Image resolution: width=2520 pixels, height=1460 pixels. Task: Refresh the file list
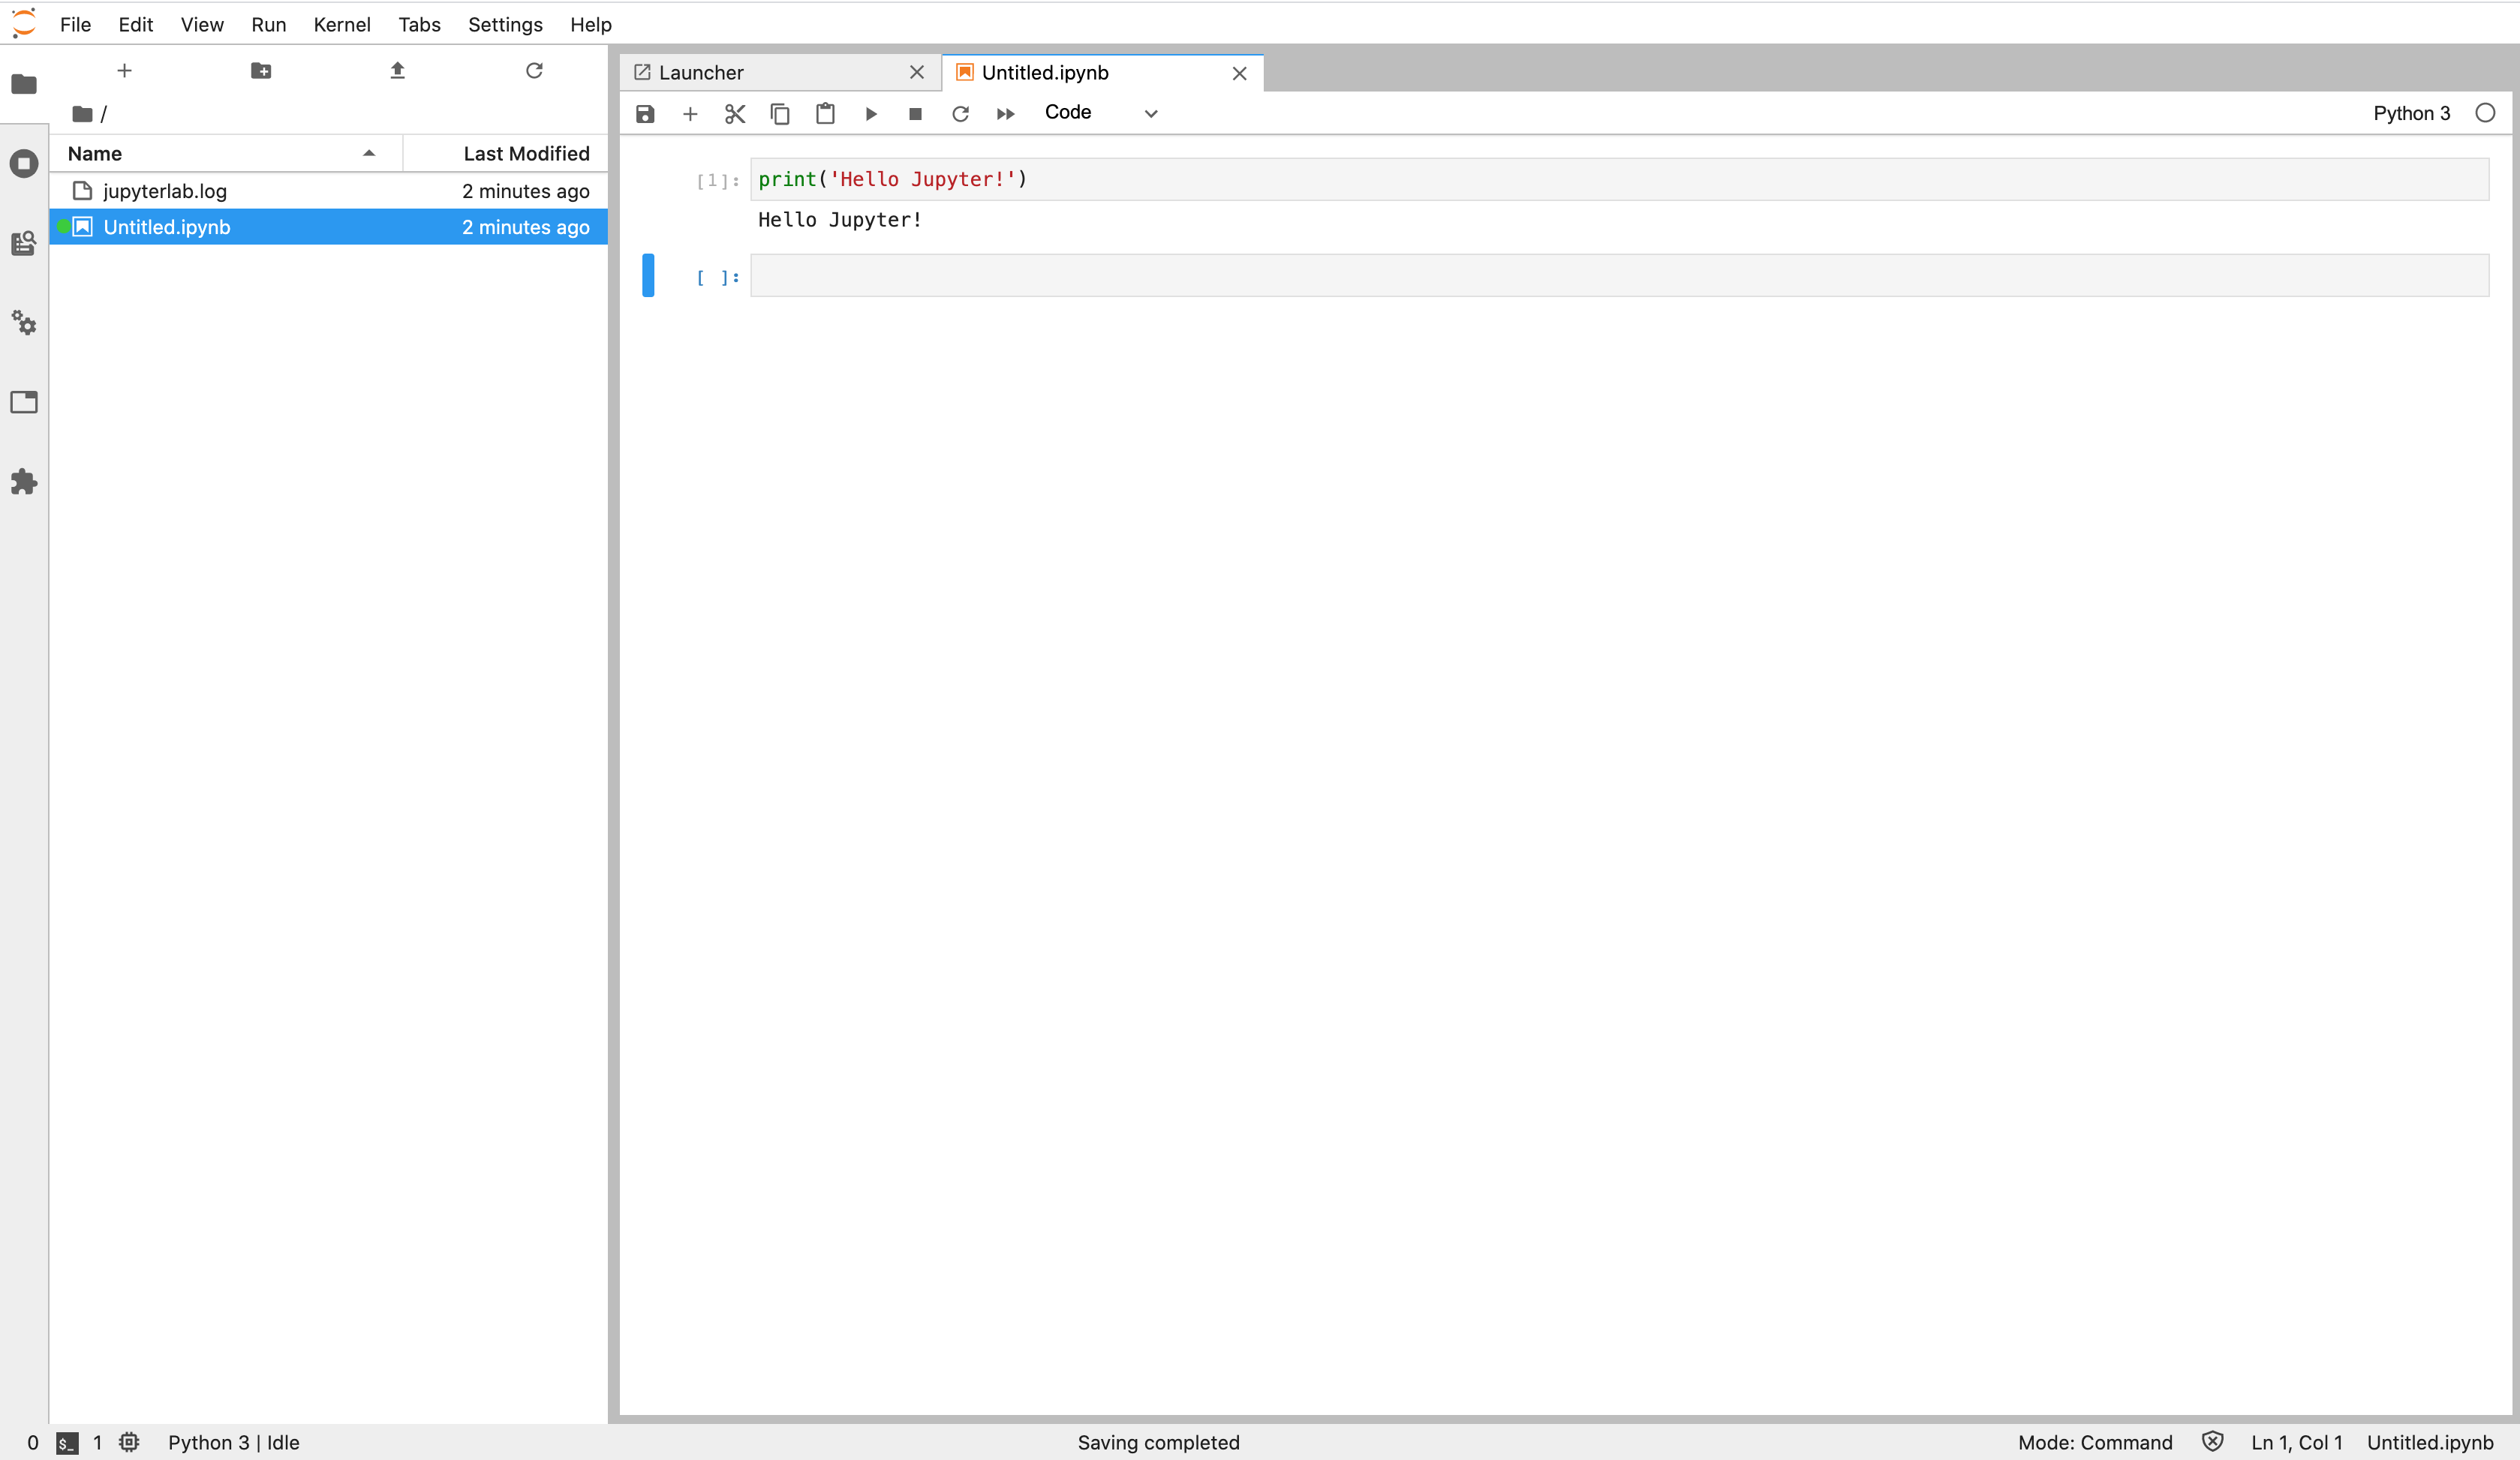(534, 71)
